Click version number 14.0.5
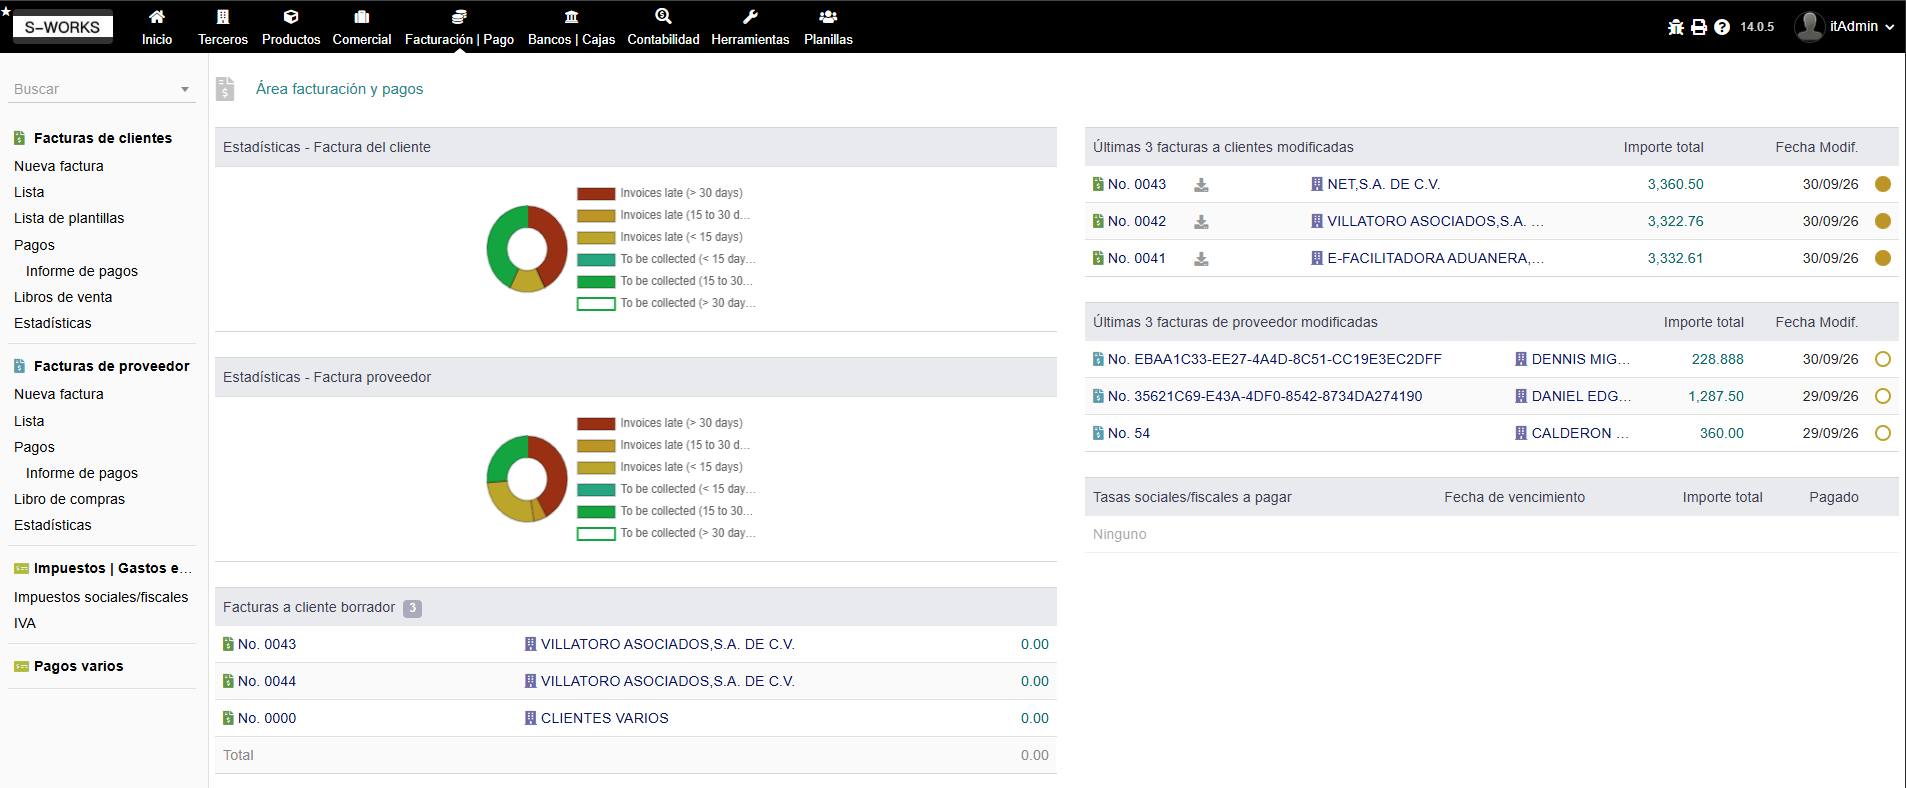Viewport: 1906px width, 788px height. [x=1757, y=27]
